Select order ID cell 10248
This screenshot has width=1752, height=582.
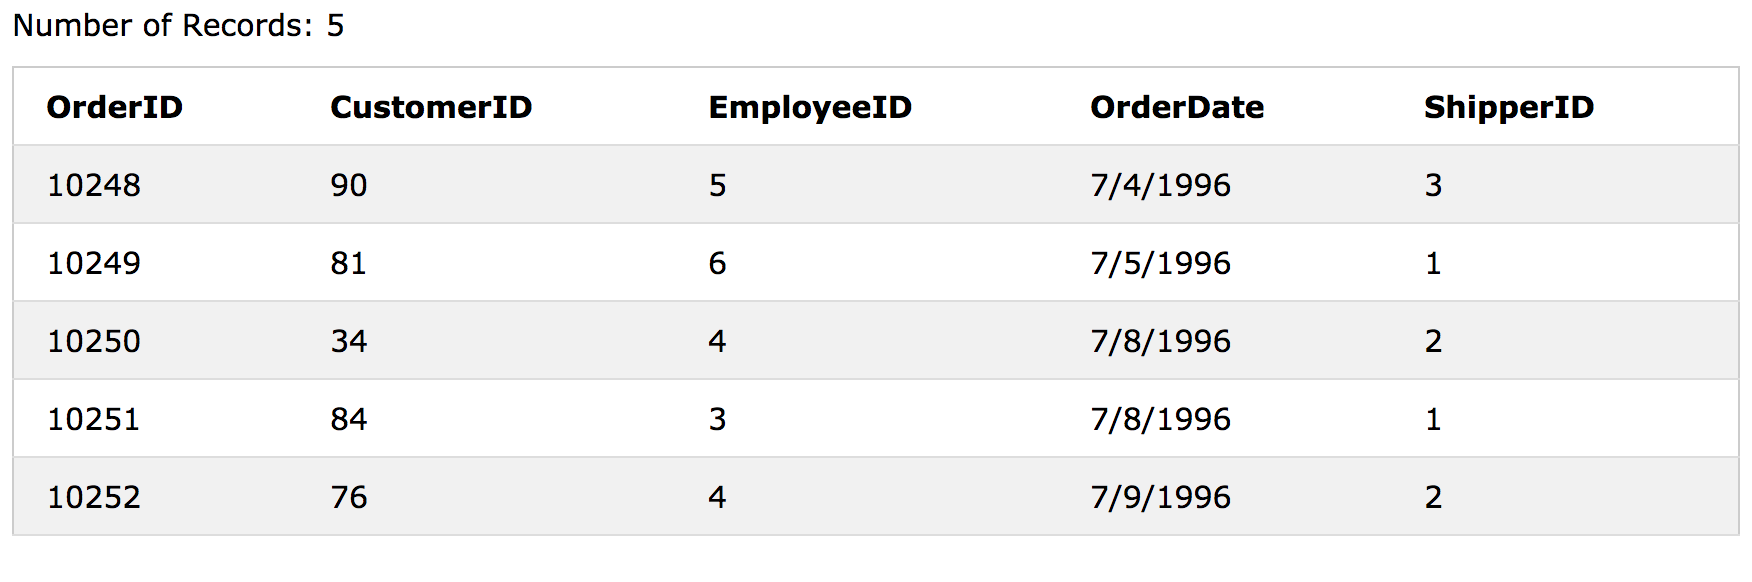(x=94, y=185)
